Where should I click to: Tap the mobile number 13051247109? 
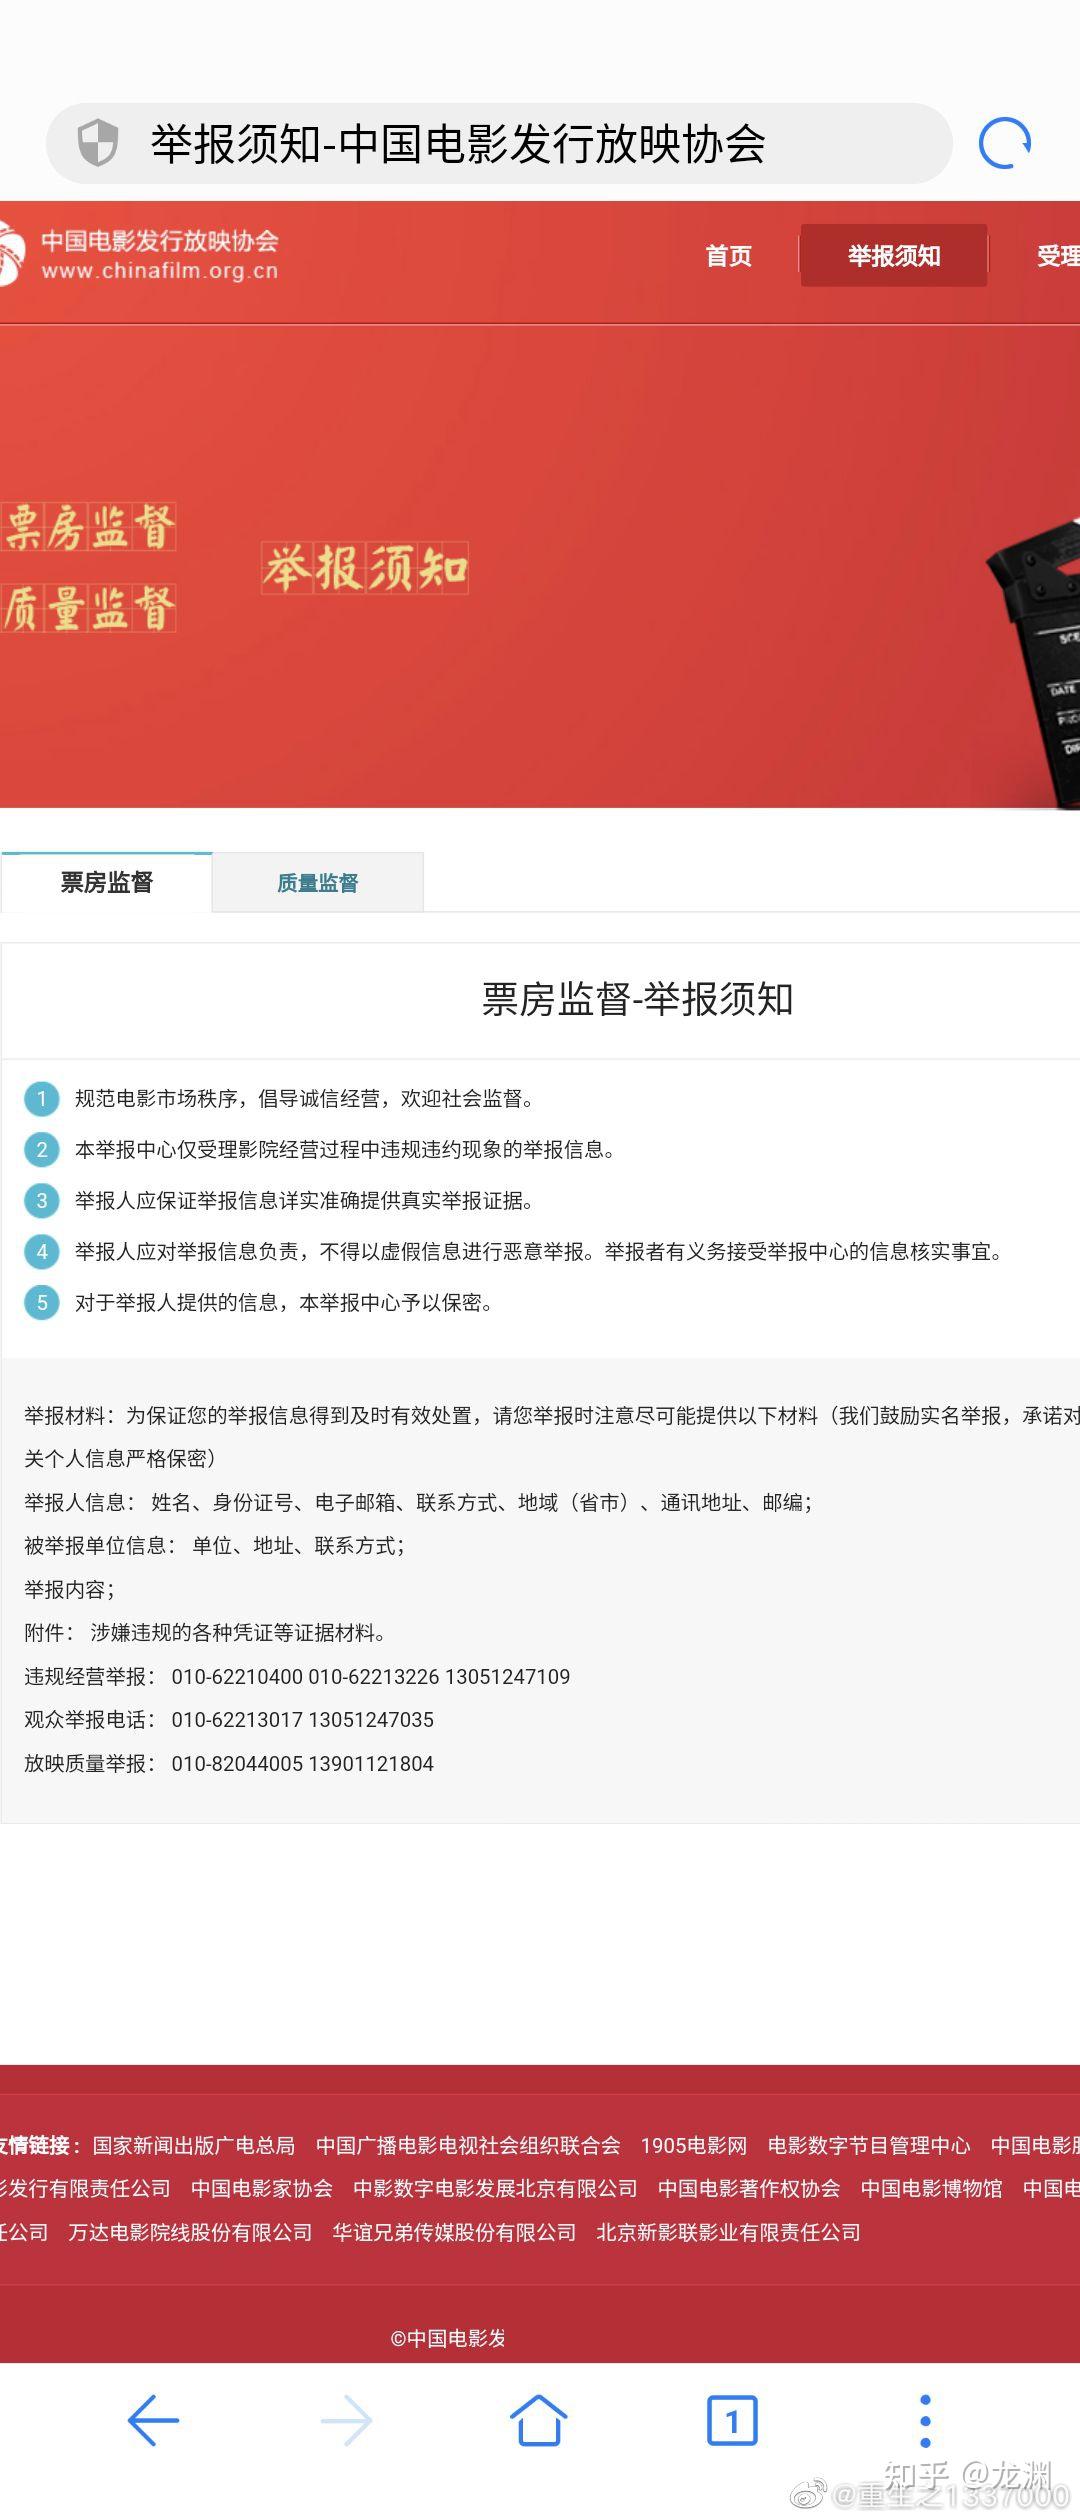pyautogui.click(x=508, y=1676)
